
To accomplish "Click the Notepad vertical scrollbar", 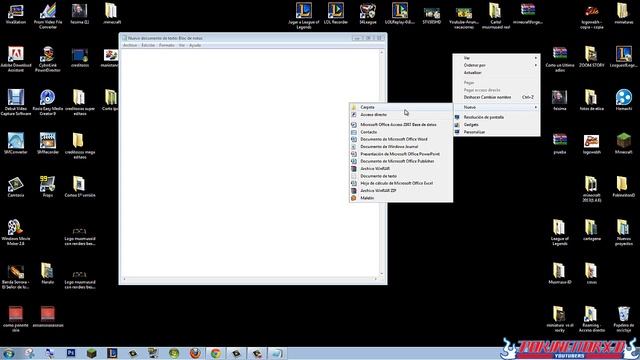I will coord(382,162).
